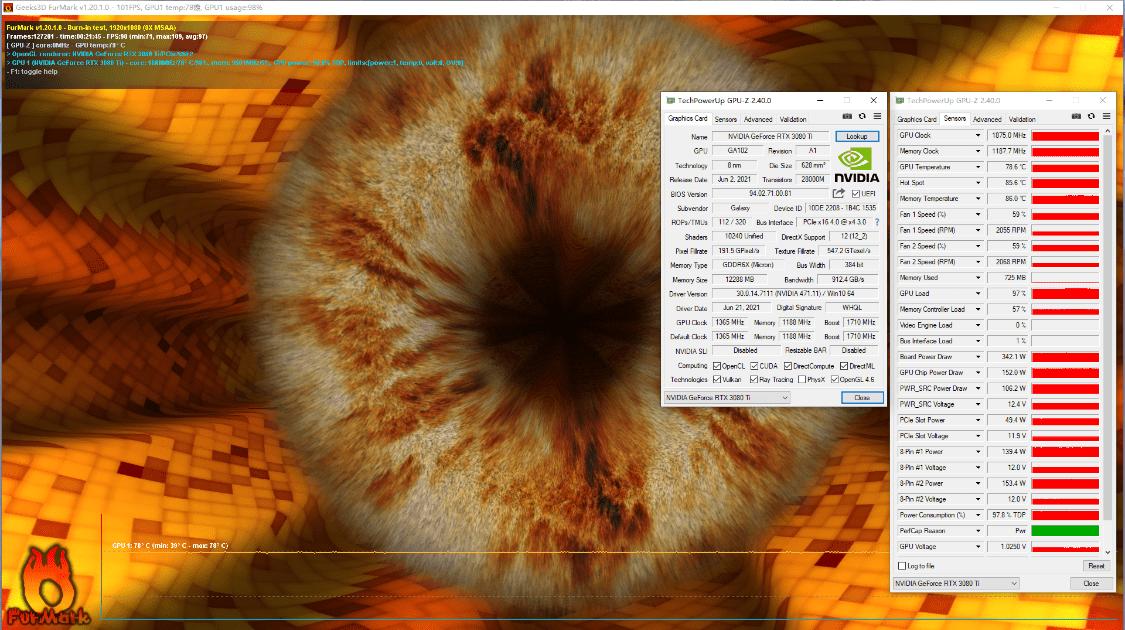
Task: Toggle the PhysX checkbox
Action: click(802, 380)
